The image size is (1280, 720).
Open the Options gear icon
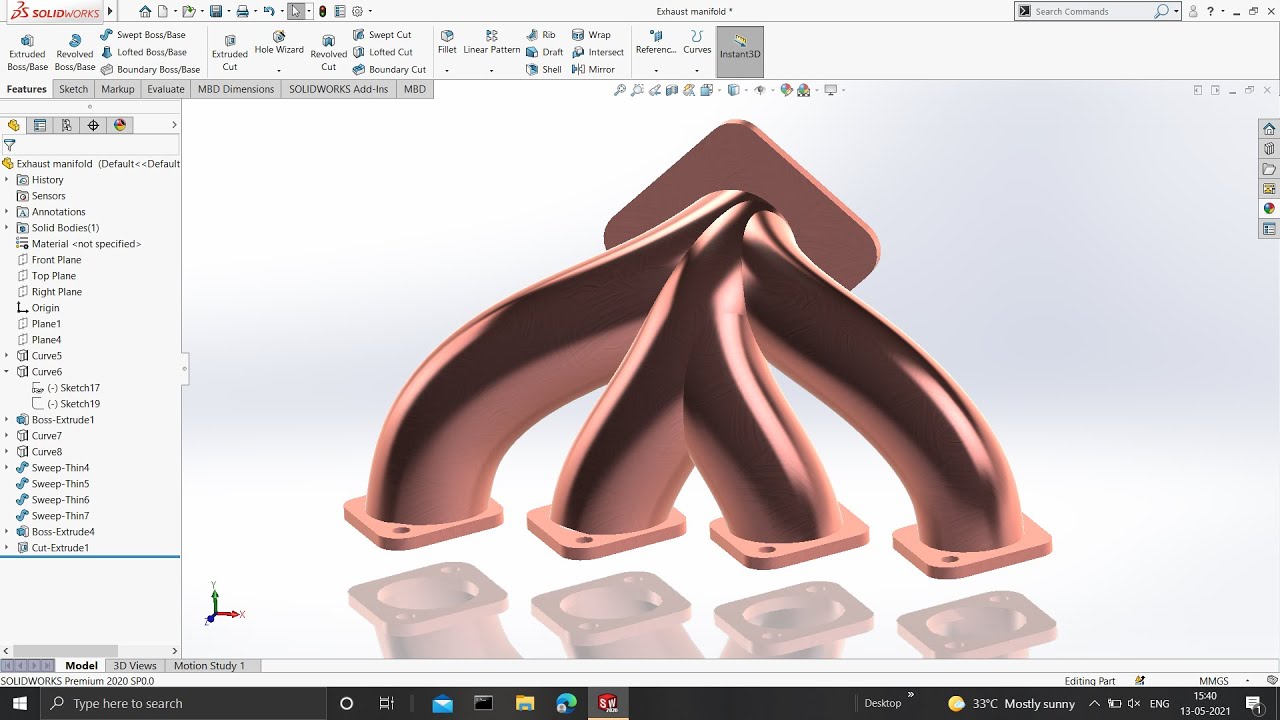coord(357,11)
